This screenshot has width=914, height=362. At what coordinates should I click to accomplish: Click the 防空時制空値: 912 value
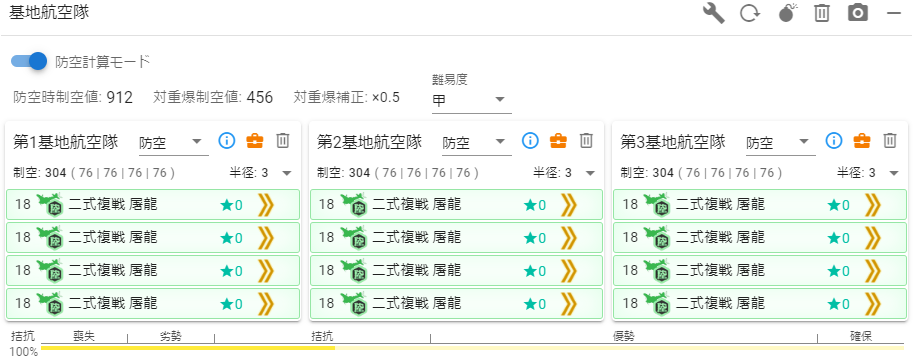pyautogui.click(x=73, y=97)
